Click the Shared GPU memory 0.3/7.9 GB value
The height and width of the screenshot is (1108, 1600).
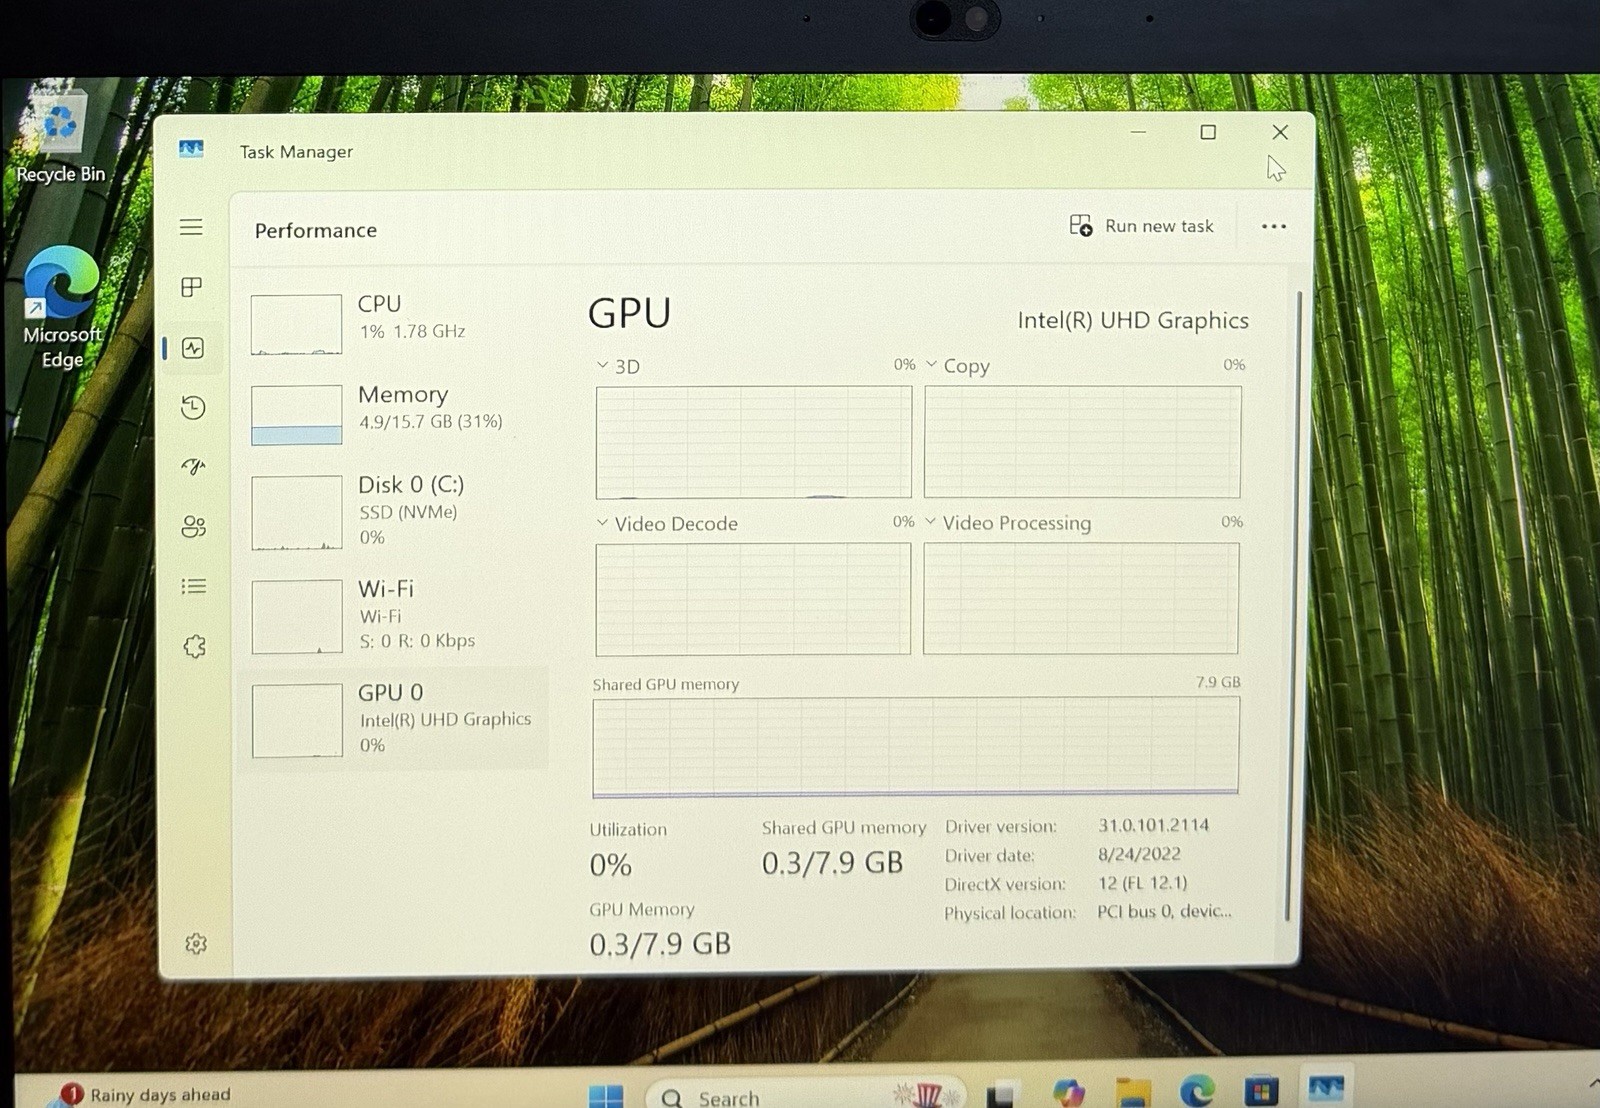832,863
